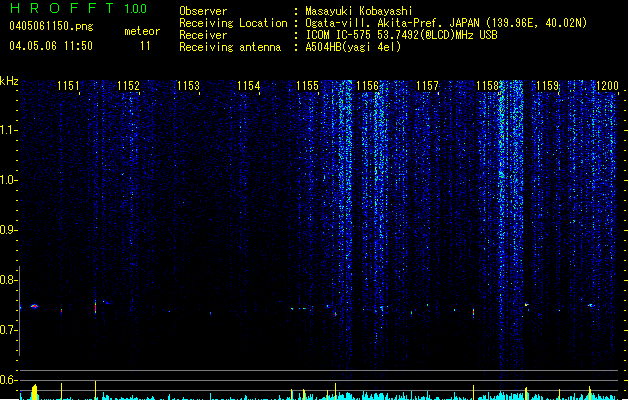Click the Receiving antenna label
This screenshot has width=629, height=400.
[230, 47]
